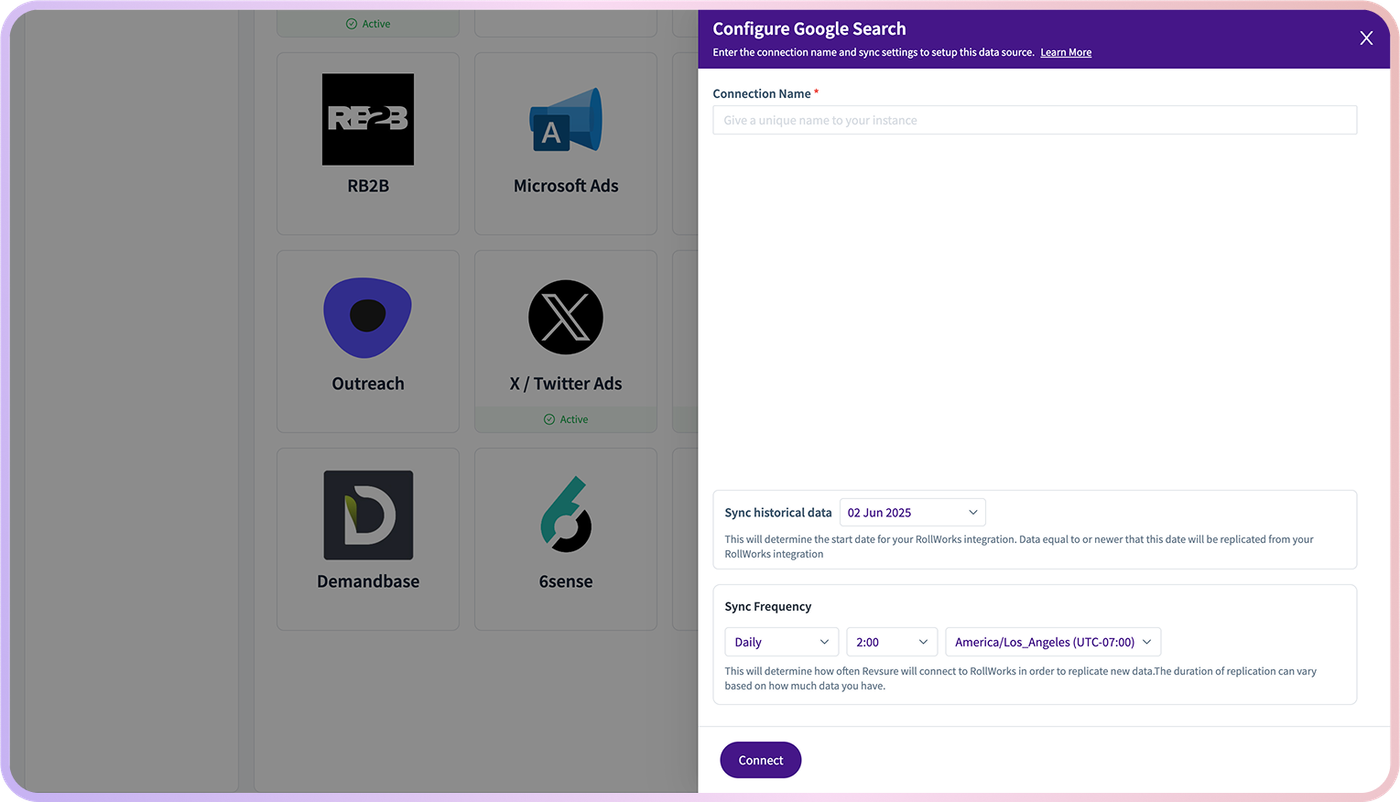Open the Learn More link
This screenshot has height=802, width=1400.
coord(1066,52)
